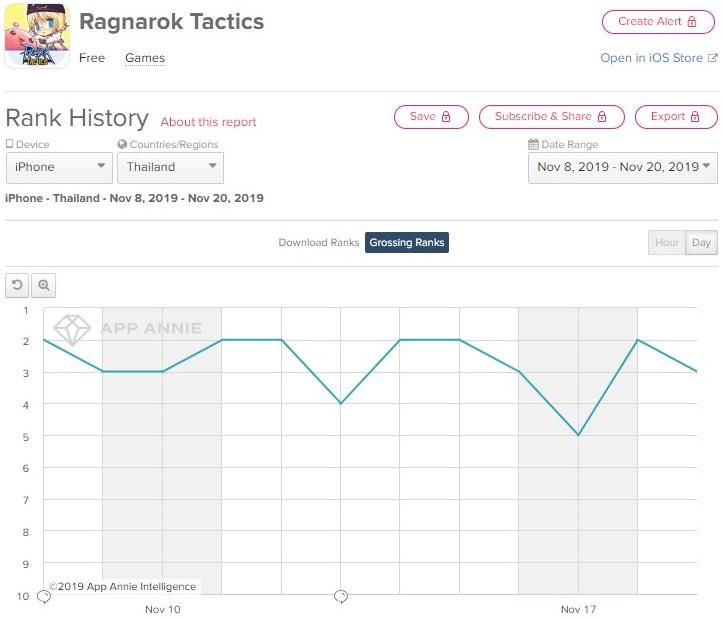This screenshot has height=620, width=724.
Task: Expand the iPhone device dropdown
Action: point(59,168)
